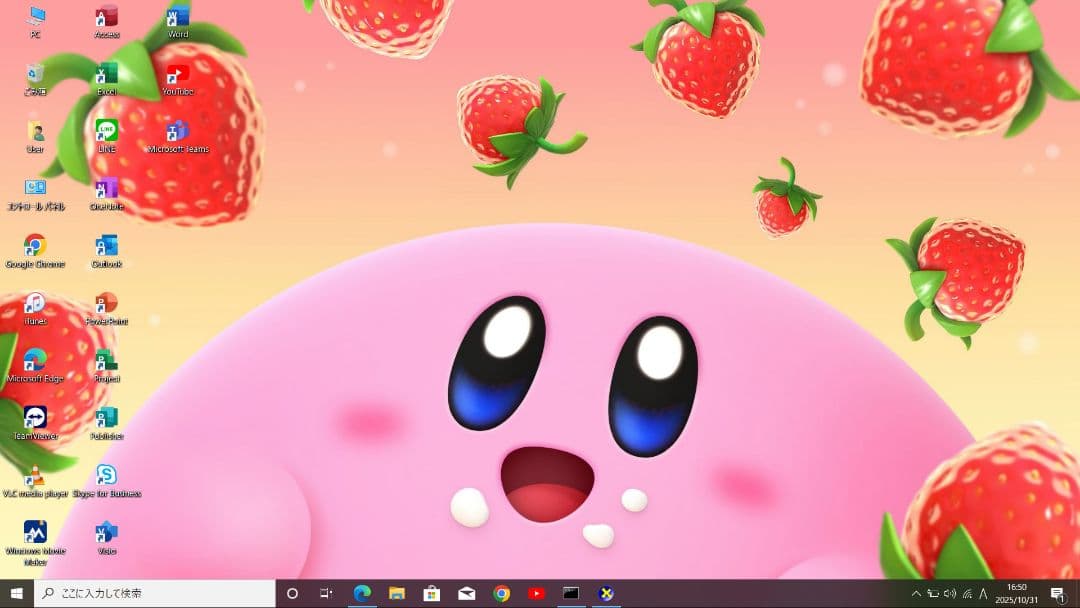The image size is (1080, 608).
Task: Open Task View from the taskbar
Action: (326, 593)
